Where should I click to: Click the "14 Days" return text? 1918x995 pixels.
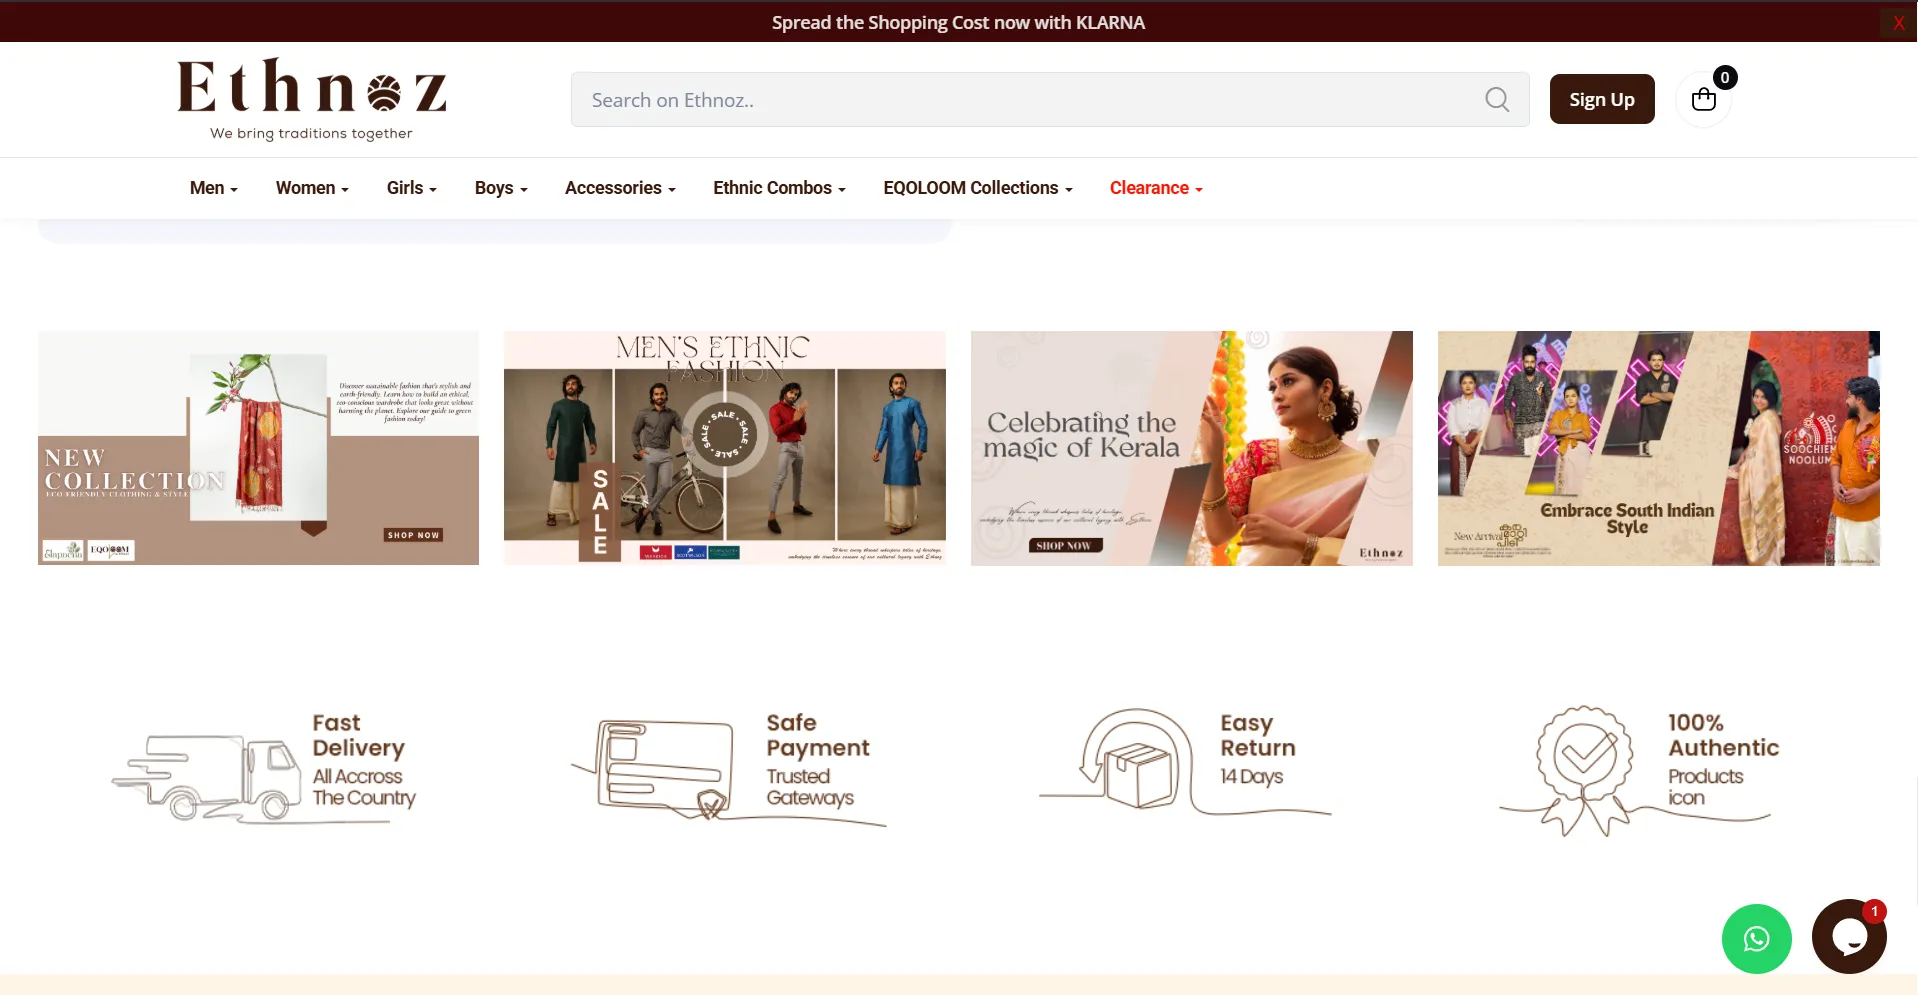click(1251, 776)
